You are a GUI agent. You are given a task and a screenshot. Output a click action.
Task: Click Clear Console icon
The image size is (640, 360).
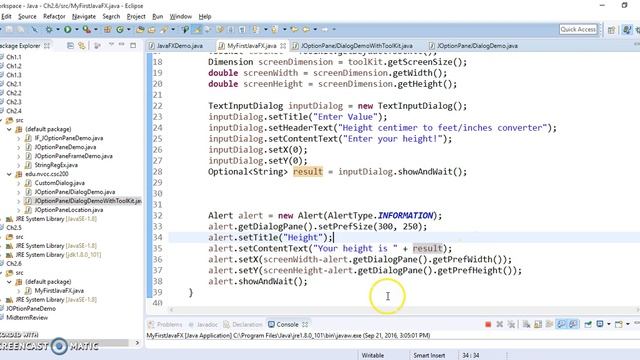(526, 324)
